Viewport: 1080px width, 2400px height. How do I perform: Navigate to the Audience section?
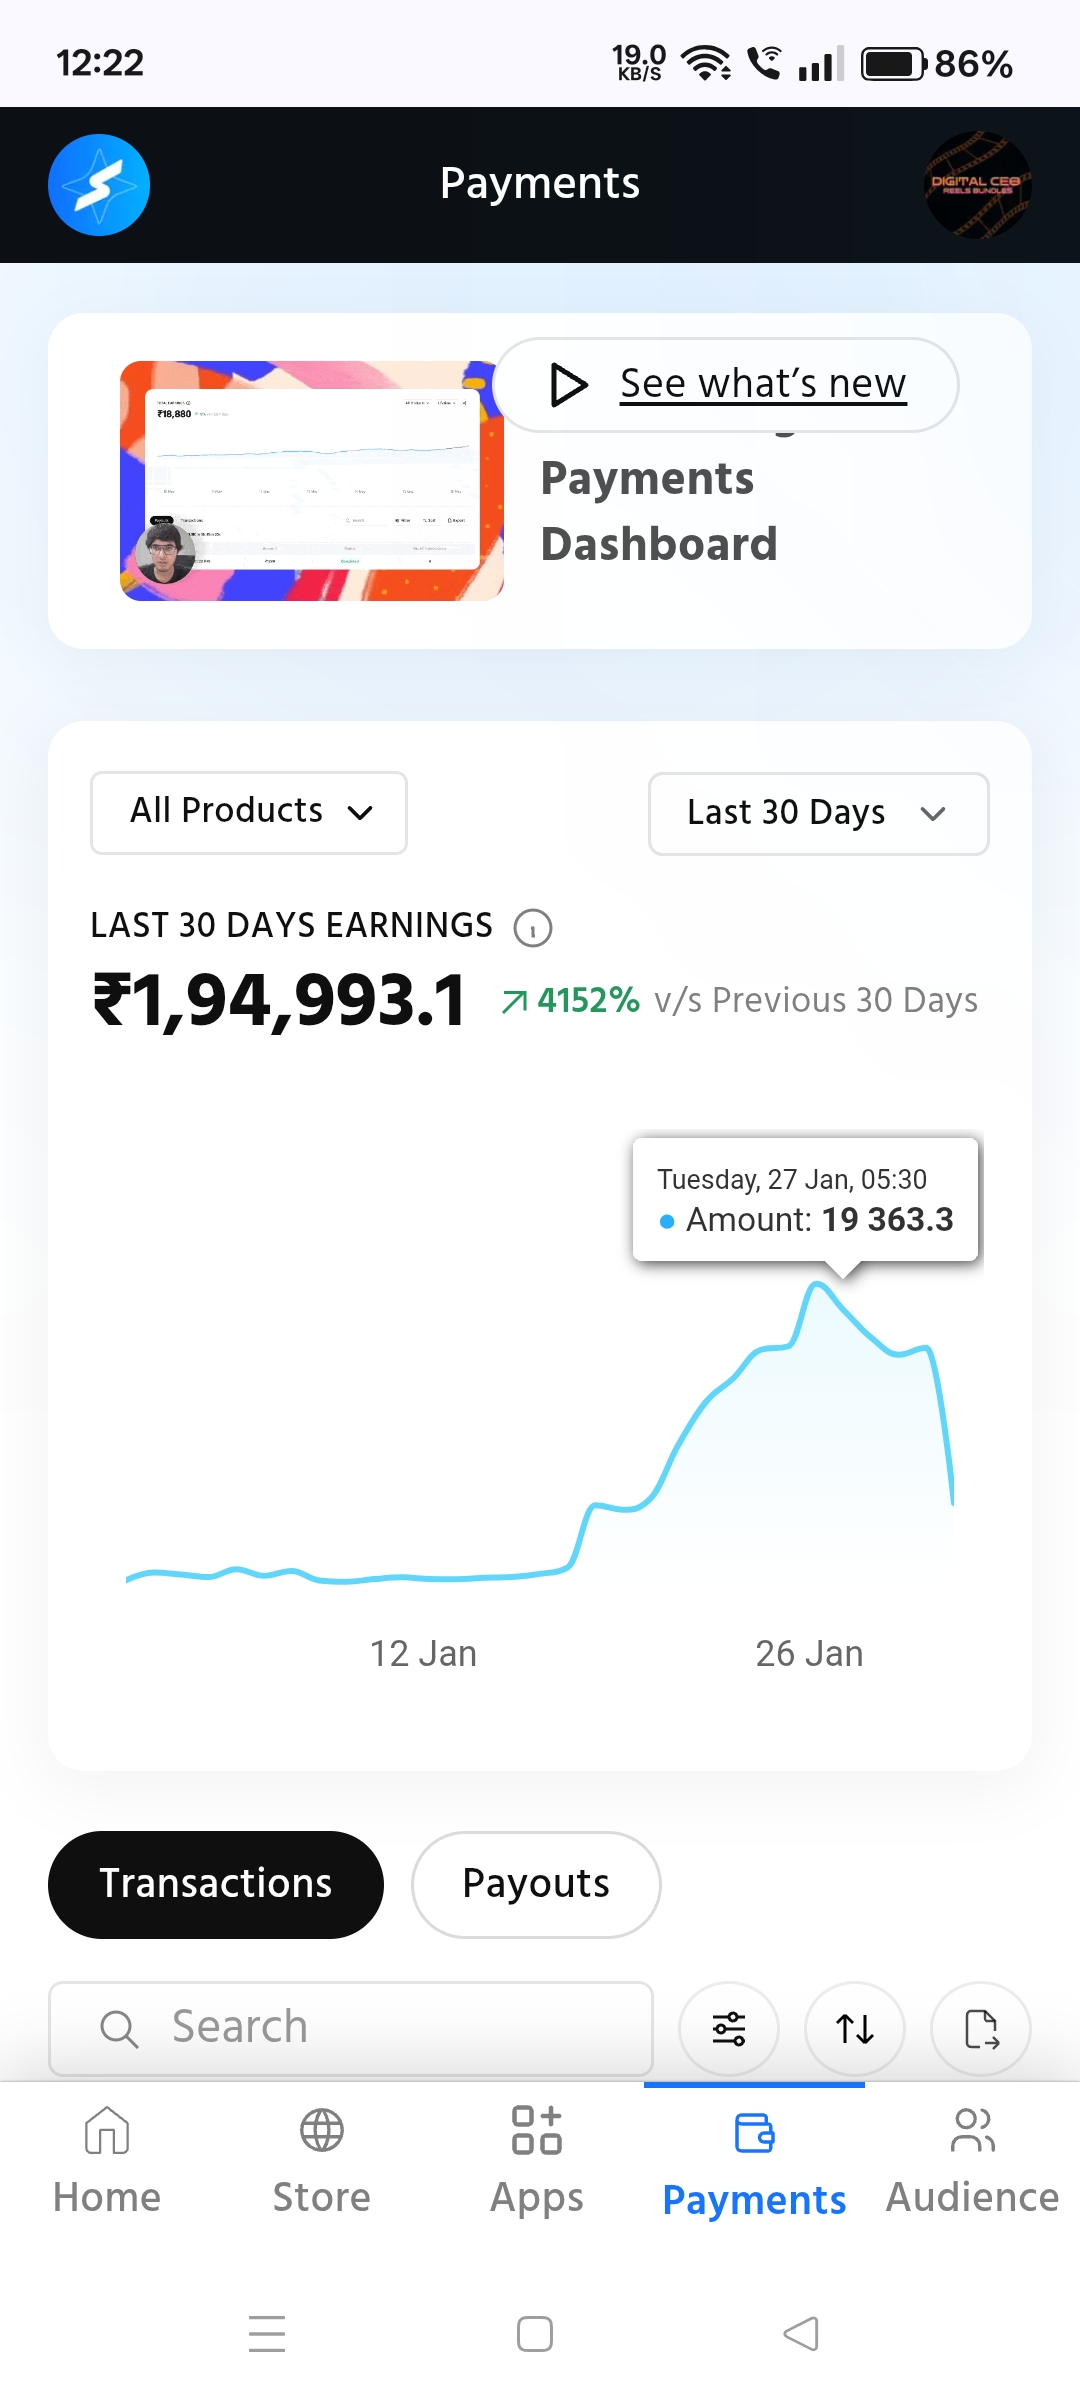pyautogui.click(x=972, y=2160)
